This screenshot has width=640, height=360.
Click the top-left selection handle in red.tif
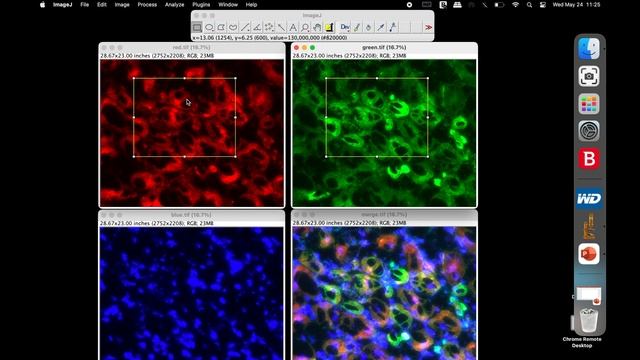(134, 78)
